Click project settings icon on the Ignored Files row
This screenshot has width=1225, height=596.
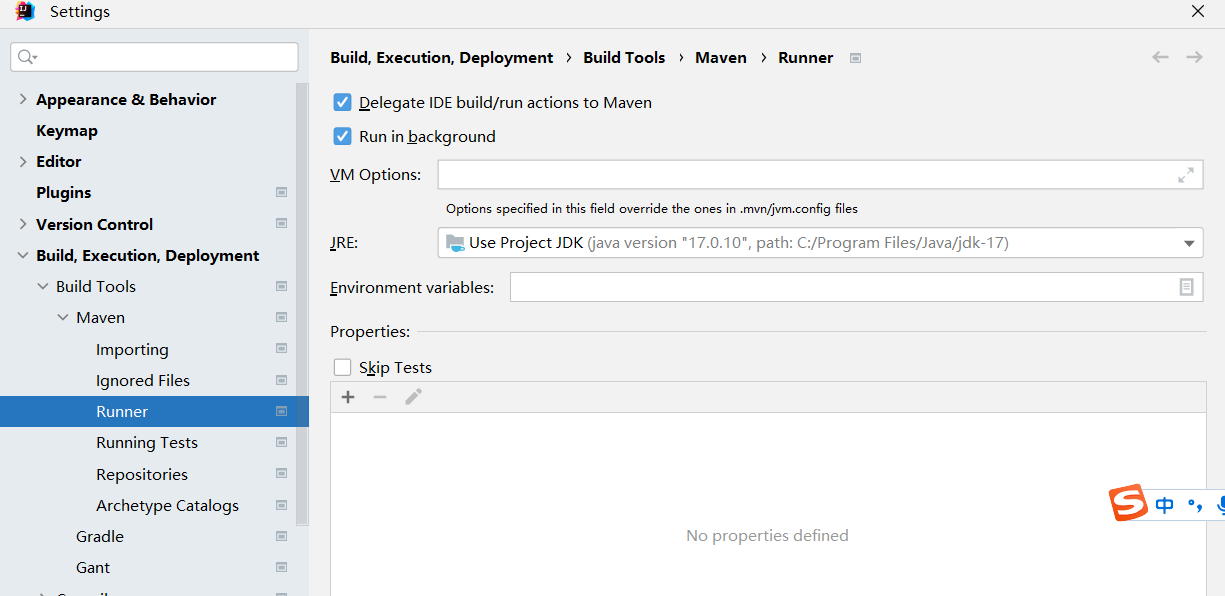click(281, 380)
